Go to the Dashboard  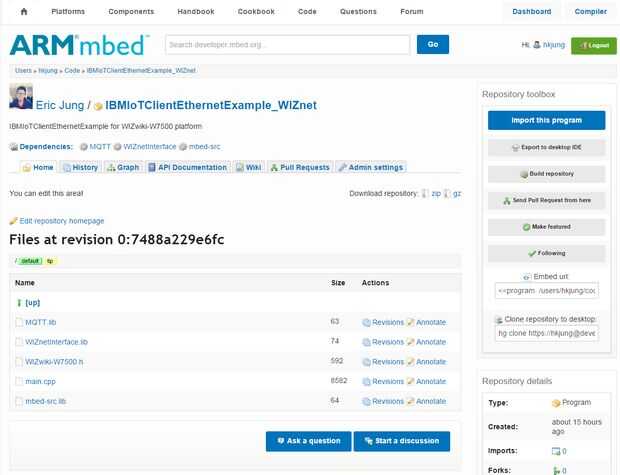532,11
